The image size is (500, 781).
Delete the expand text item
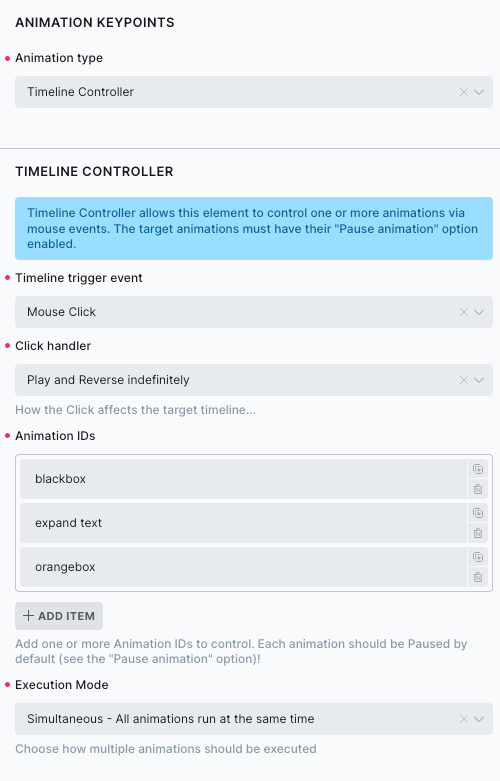tap(478, 533)
